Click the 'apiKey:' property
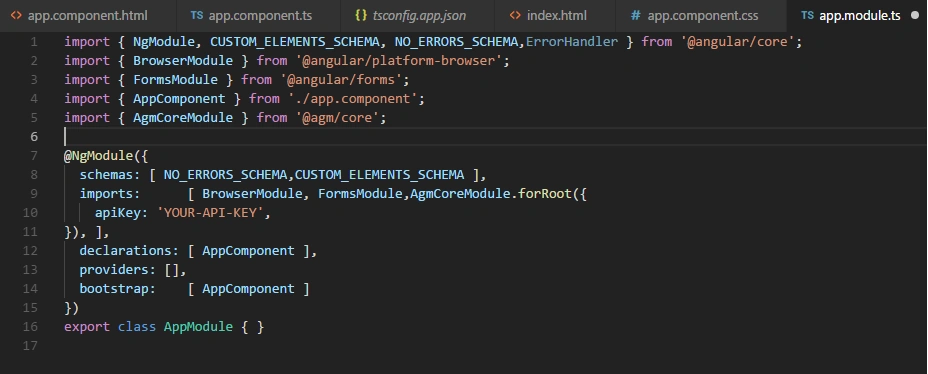This screenshot has height=374, width=928. click(121, 212)
